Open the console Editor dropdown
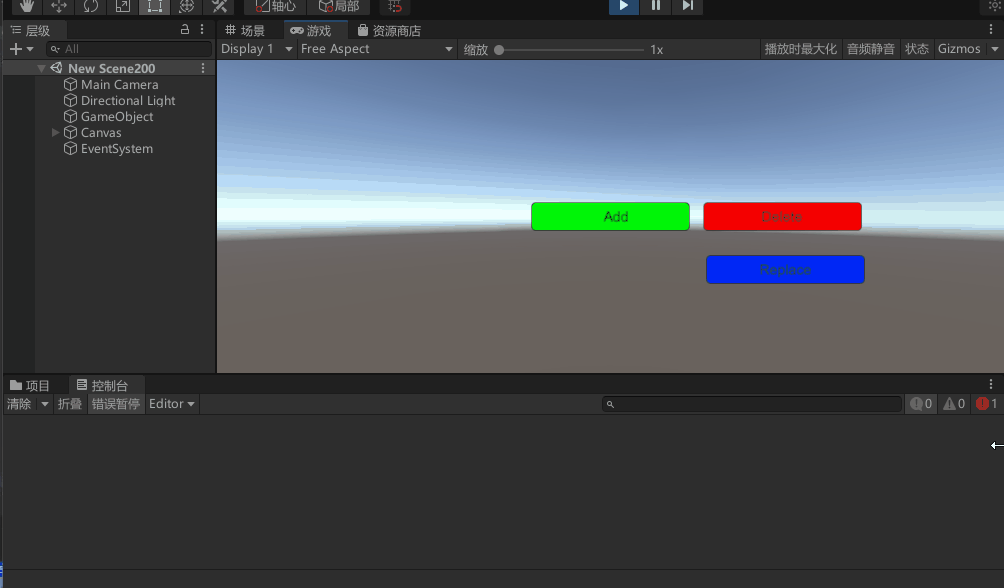 172,404
